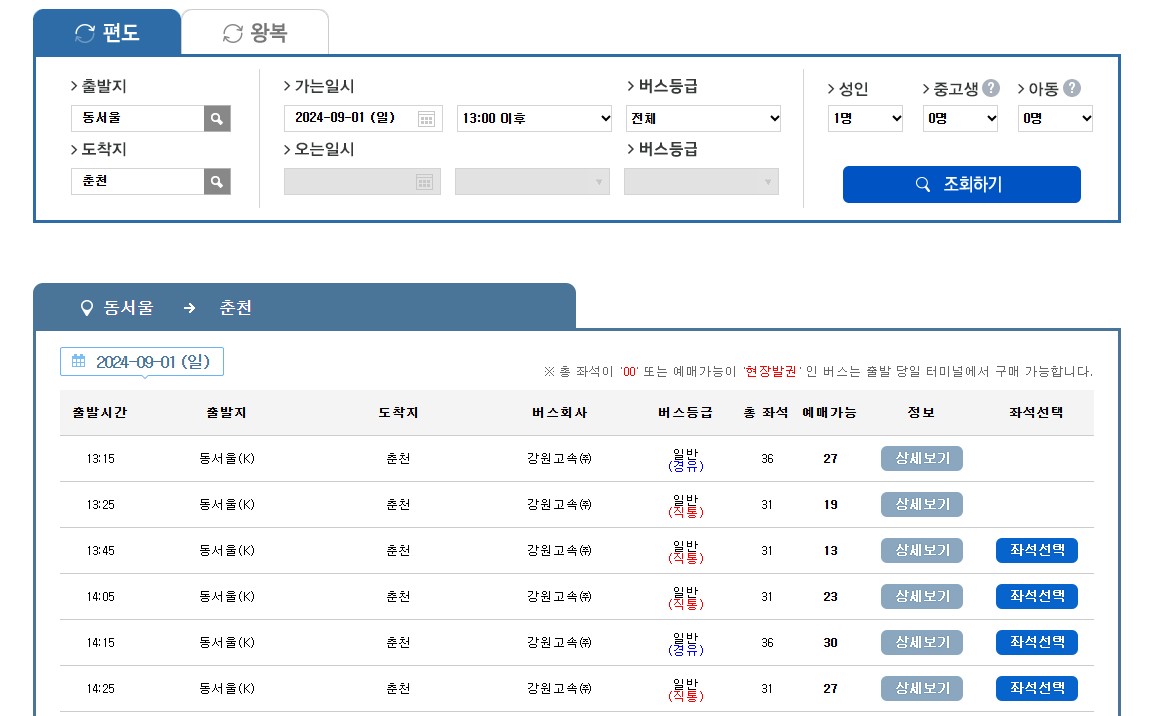Select 좌석선택 for the 13:45 bus
This screenshot has width=1167, height=716.
pos(1036,550)
